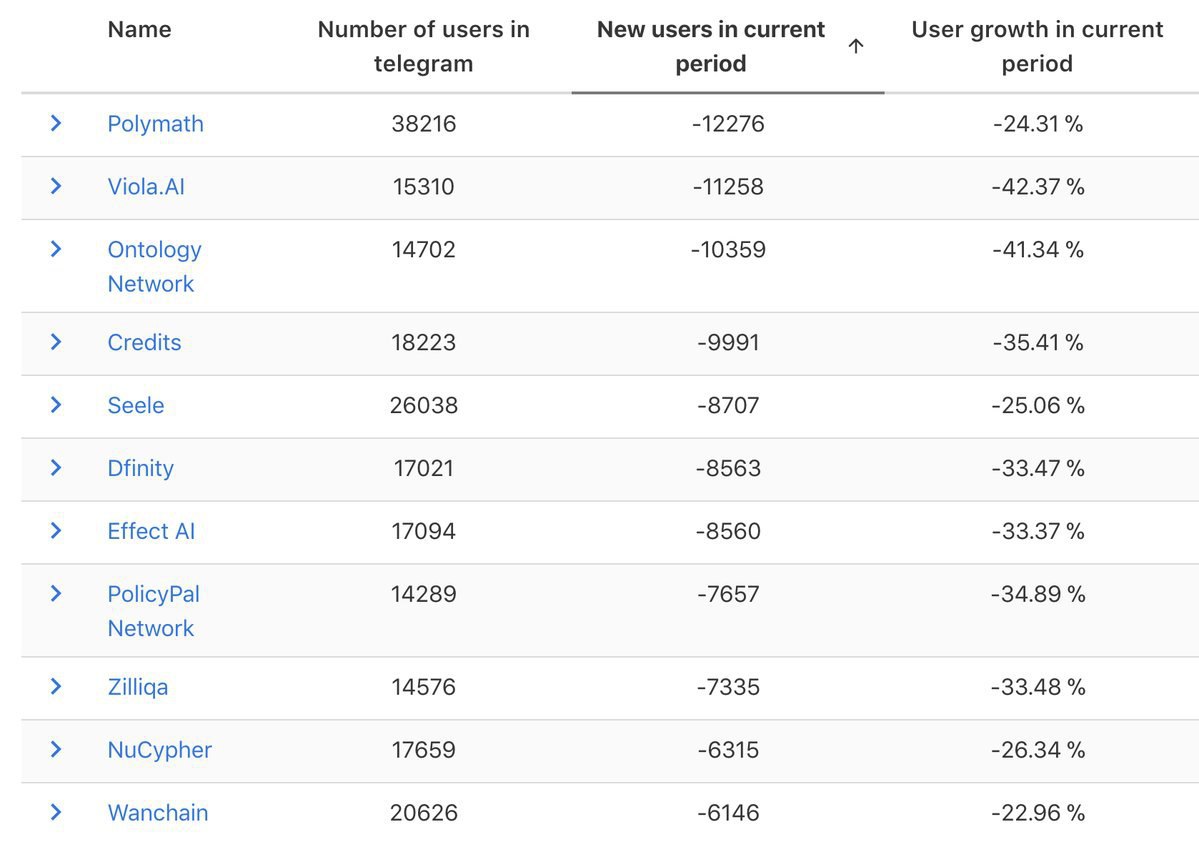Click the sort ascending arrow icon
This screenshot has width=1199, height=842.
pyautogui.click(x=856, y=46)
